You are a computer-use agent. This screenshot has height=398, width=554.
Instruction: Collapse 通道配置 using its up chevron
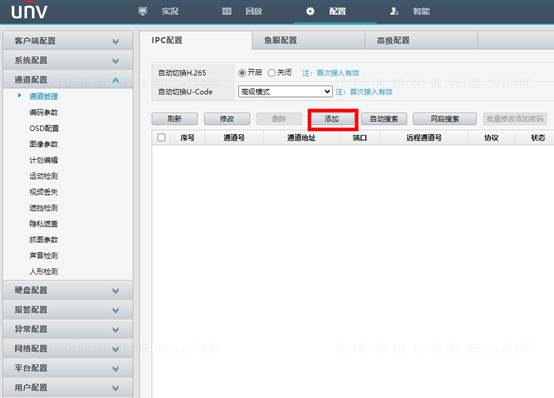[x=116, y=81]
